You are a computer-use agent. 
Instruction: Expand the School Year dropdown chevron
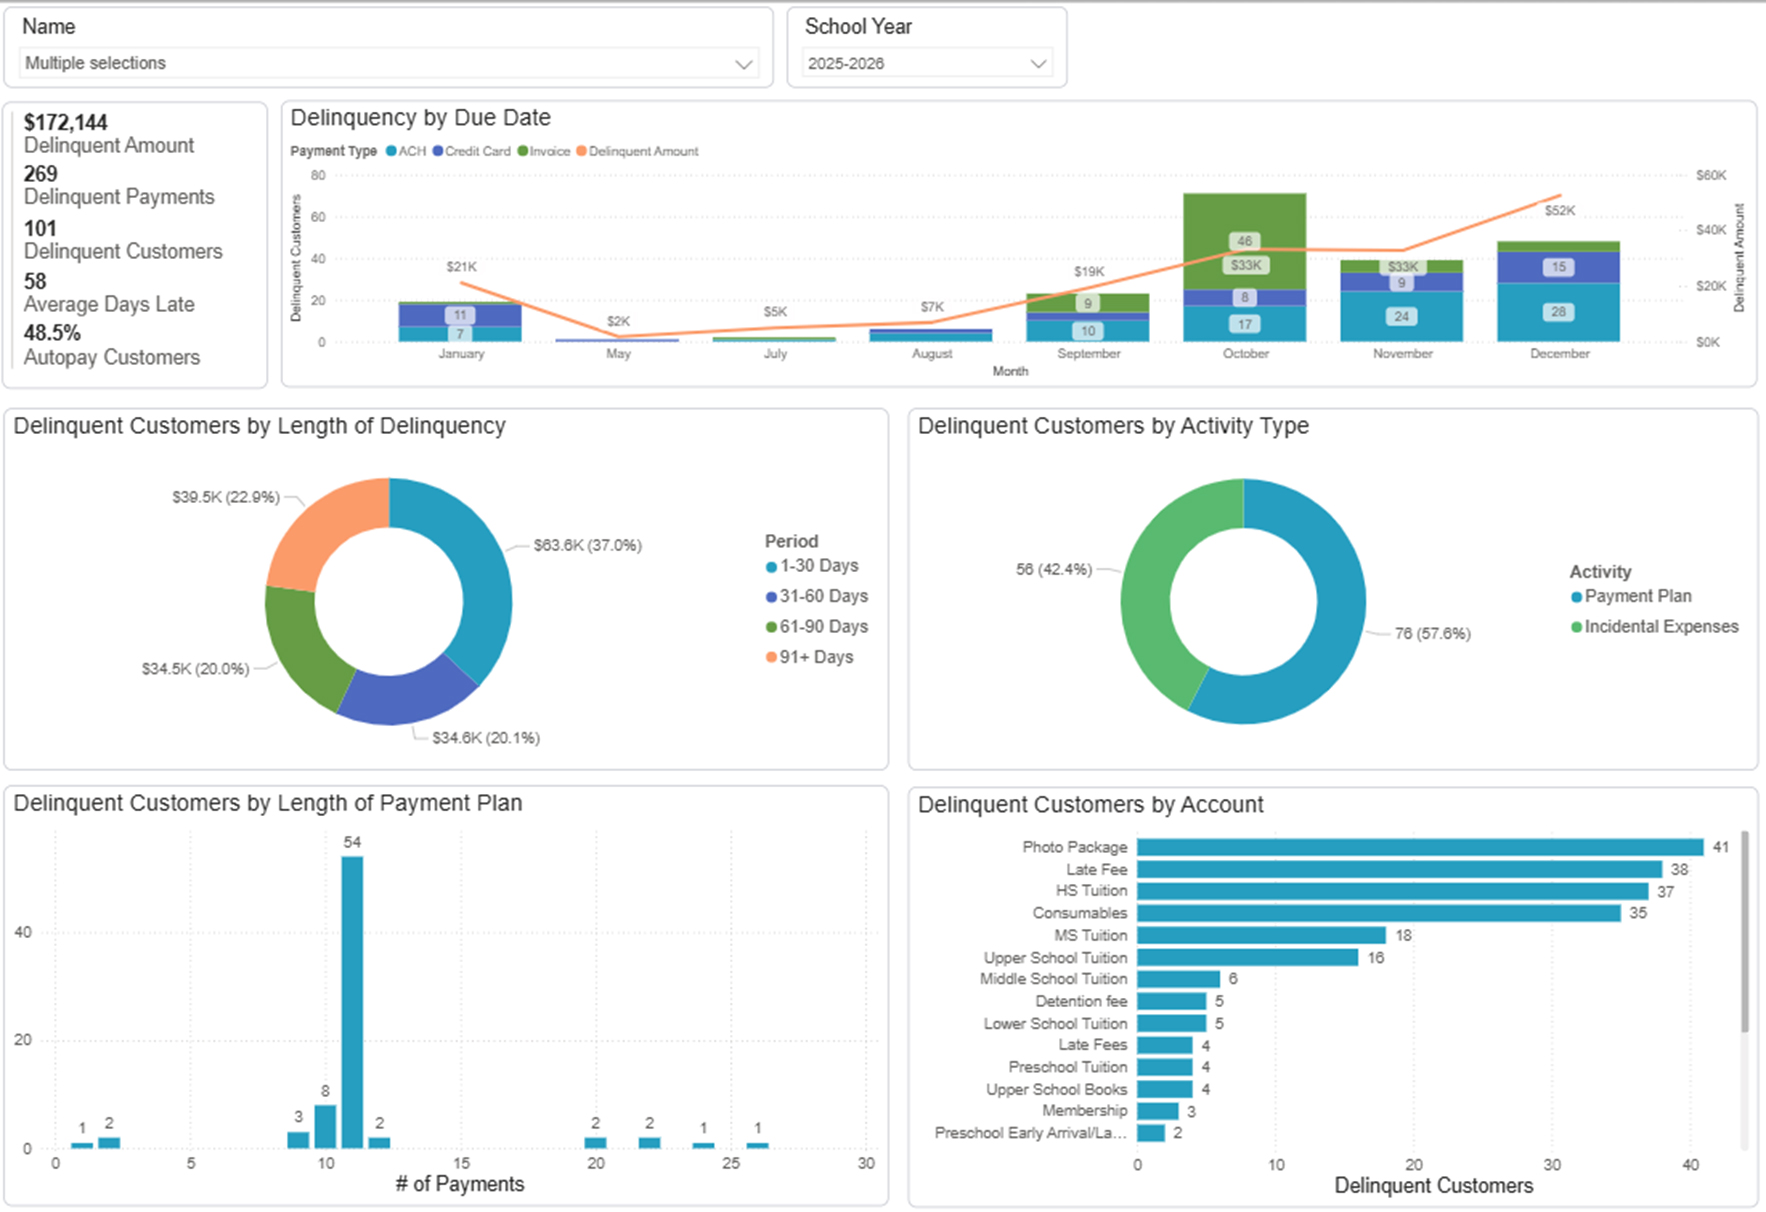(1038, 64)
